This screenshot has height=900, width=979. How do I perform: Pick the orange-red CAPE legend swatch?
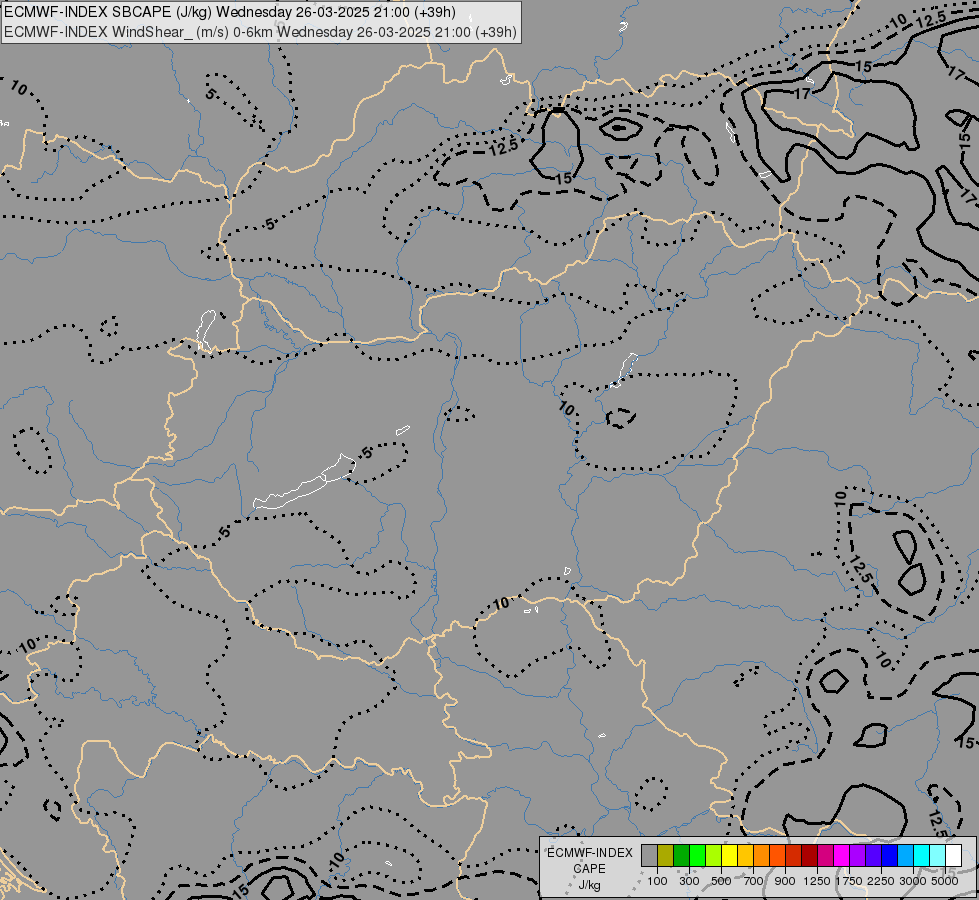777,856
